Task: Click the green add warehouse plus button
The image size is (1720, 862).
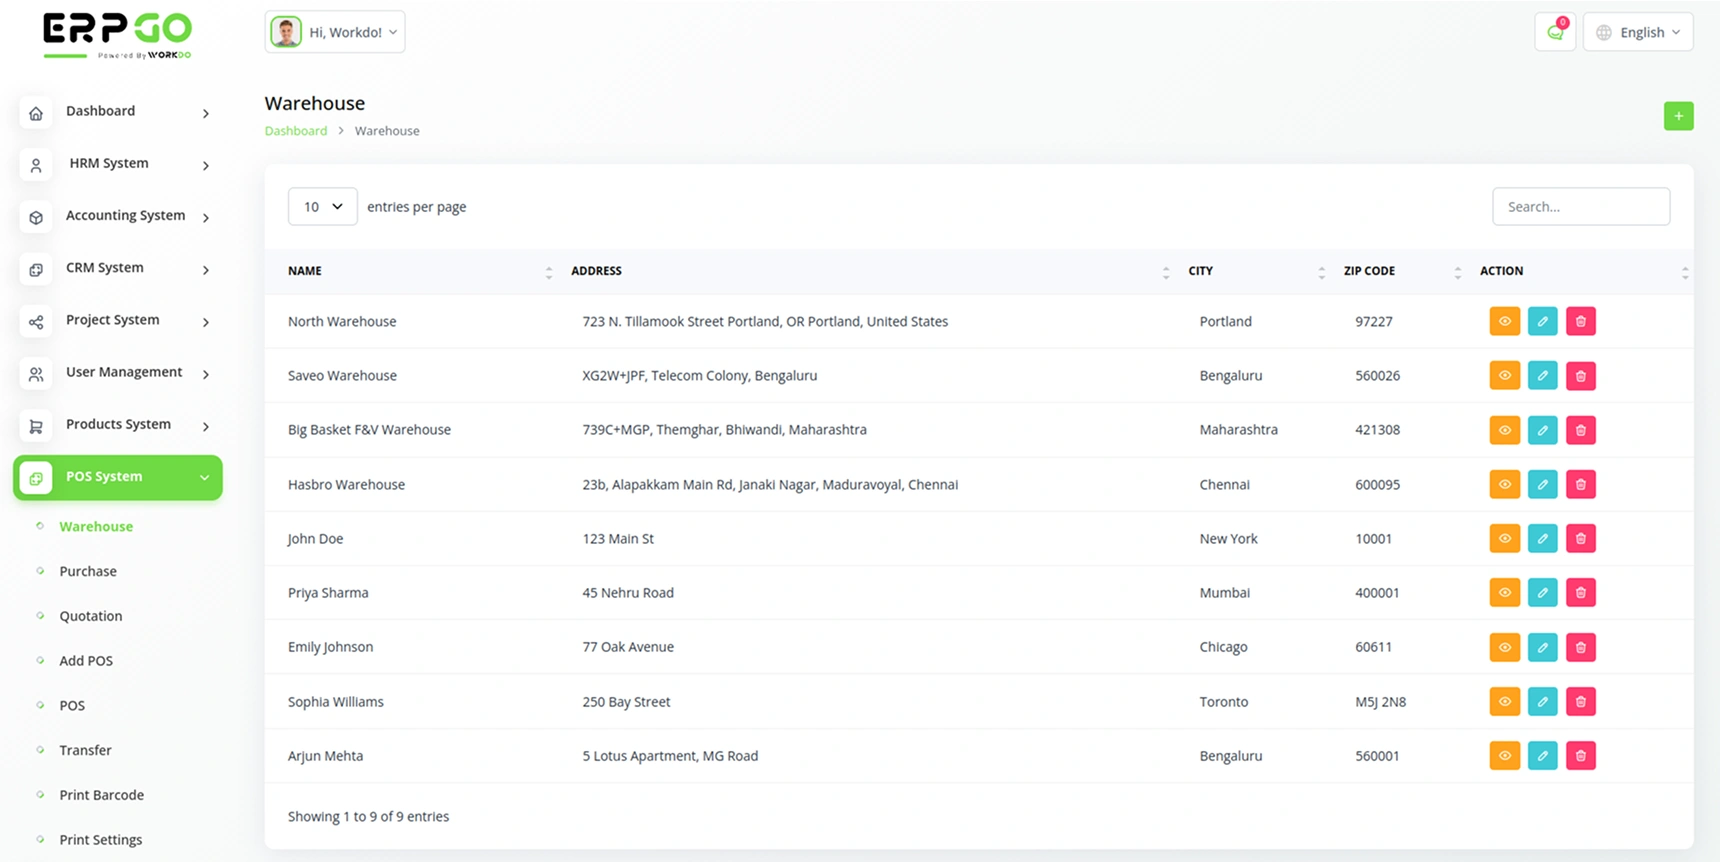Action: (x=1678, y=116)
